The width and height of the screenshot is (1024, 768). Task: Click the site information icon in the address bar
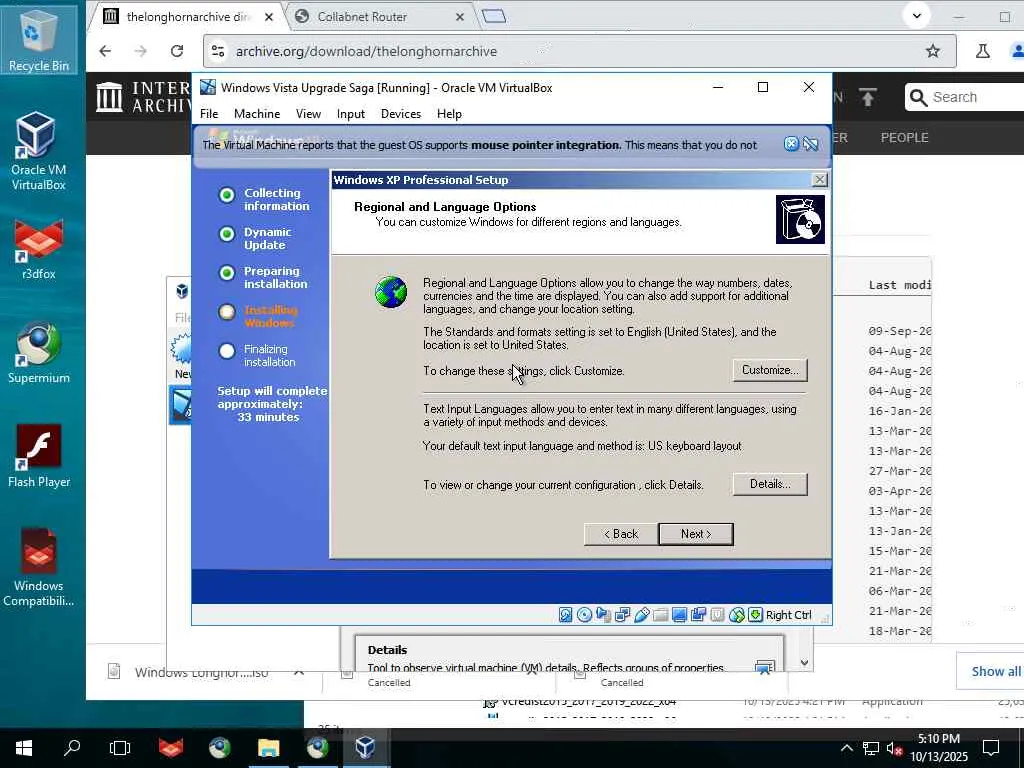click(218, 51)
